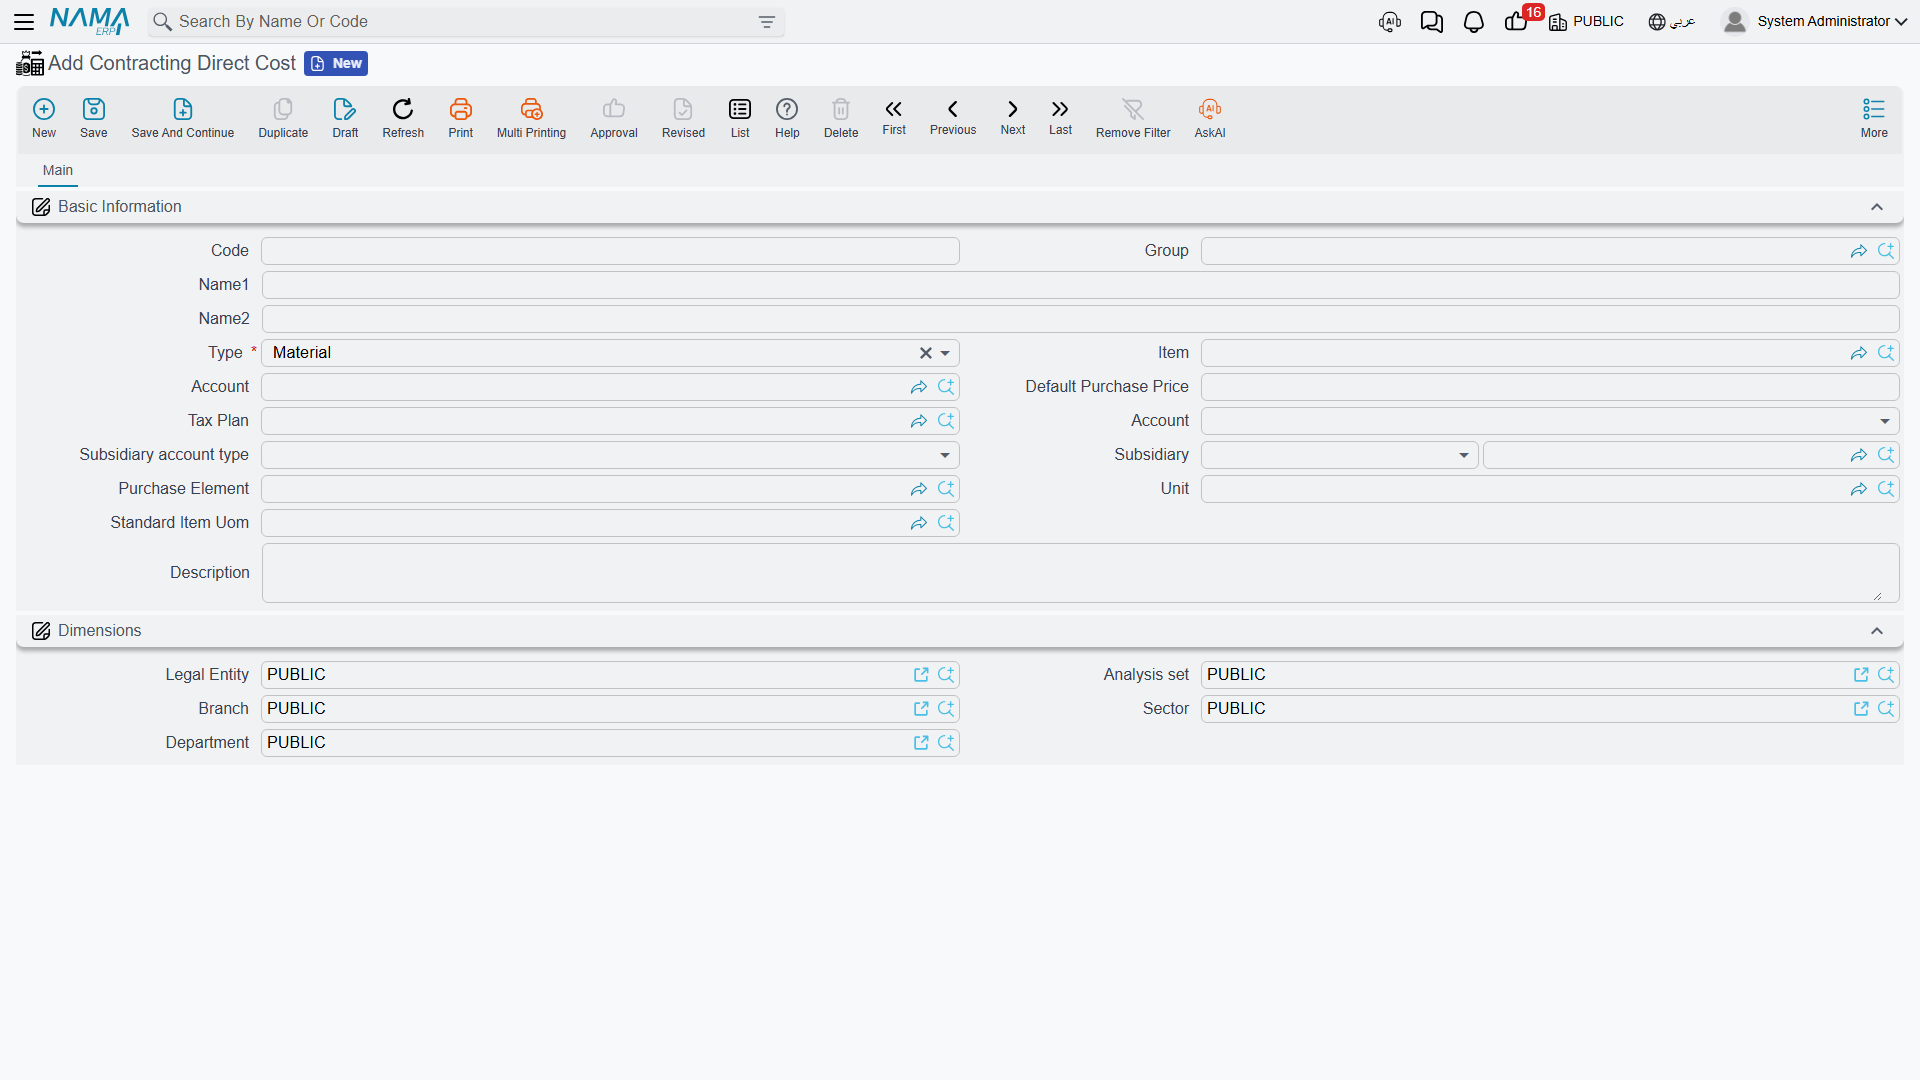
Task: Open Legal Entity record in new window
Action: pos(921,675)
